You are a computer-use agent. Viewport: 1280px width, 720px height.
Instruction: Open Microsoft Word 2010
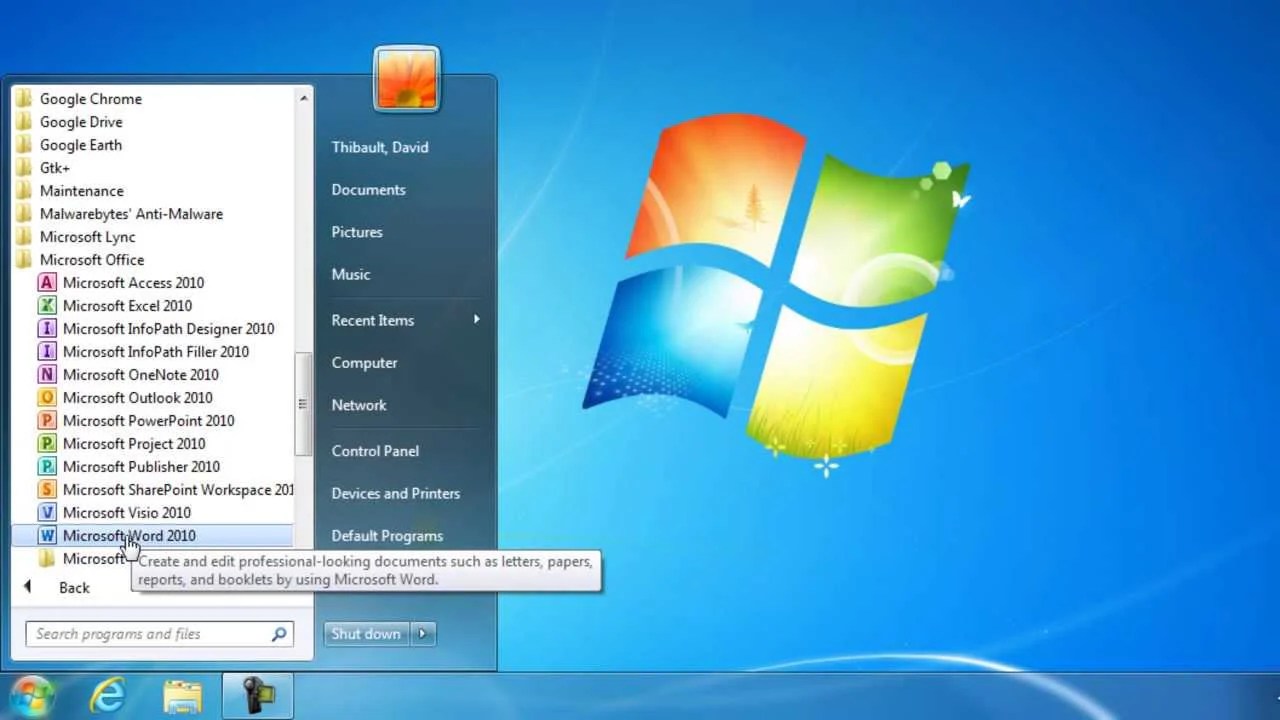tap(129, 535)
